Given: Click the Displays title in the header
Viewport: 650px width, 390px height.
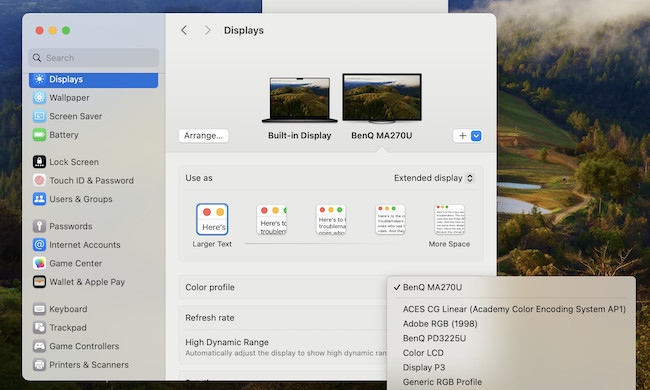Looking at the screenshot, I should 244,30.
